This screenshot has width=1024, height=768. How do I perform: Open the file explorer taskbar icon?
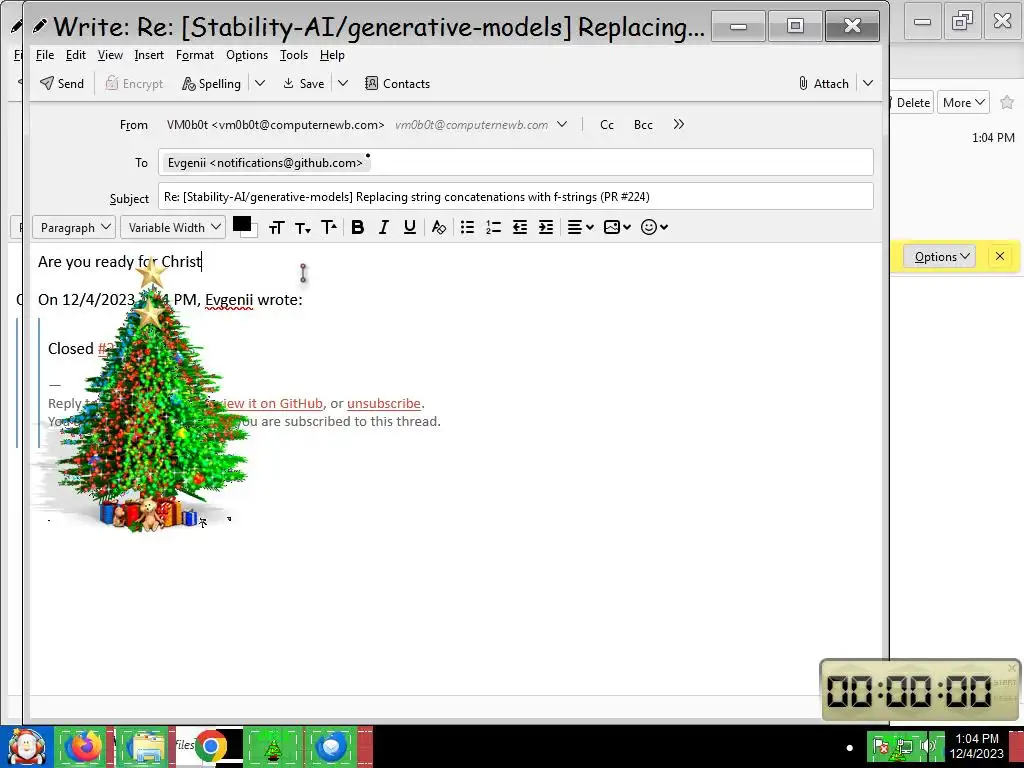[145, 747]
